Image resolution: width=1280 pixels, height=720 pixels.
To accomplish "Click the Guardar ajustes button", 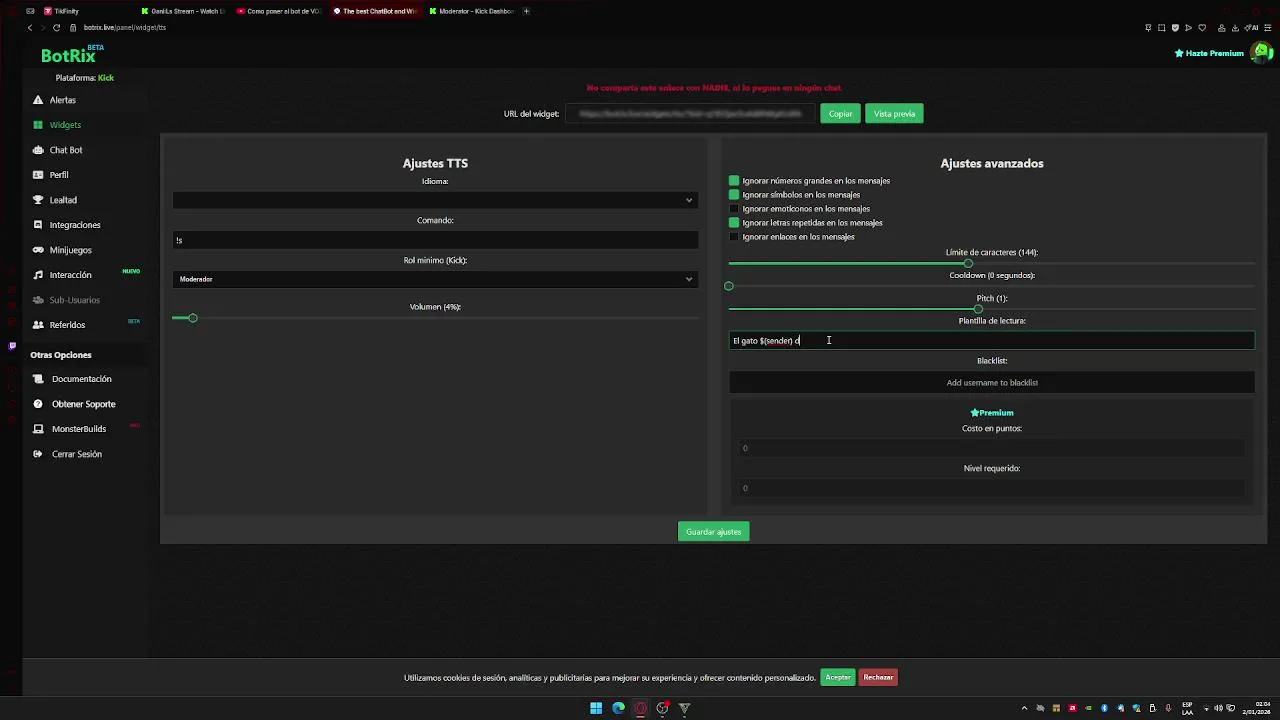I will (x=713, y=532).
